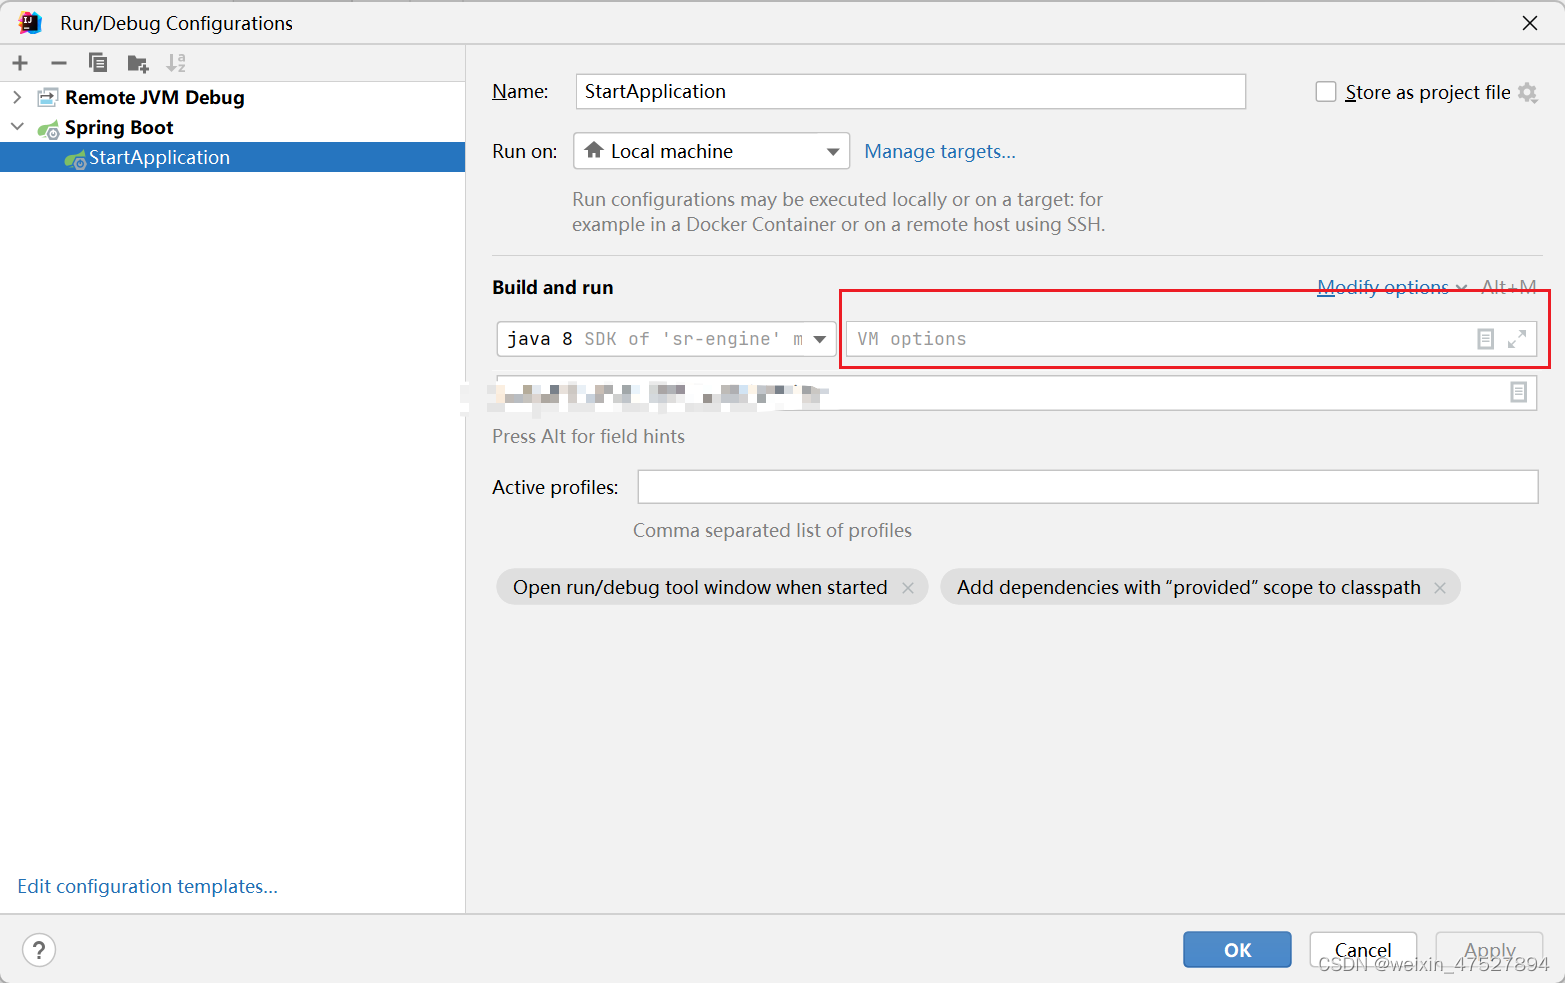The width and height of the screenshot is (1565, 983).
Task: Click IntelliJ IDEA logo in title bar
Action: click(x=30, y=22)
